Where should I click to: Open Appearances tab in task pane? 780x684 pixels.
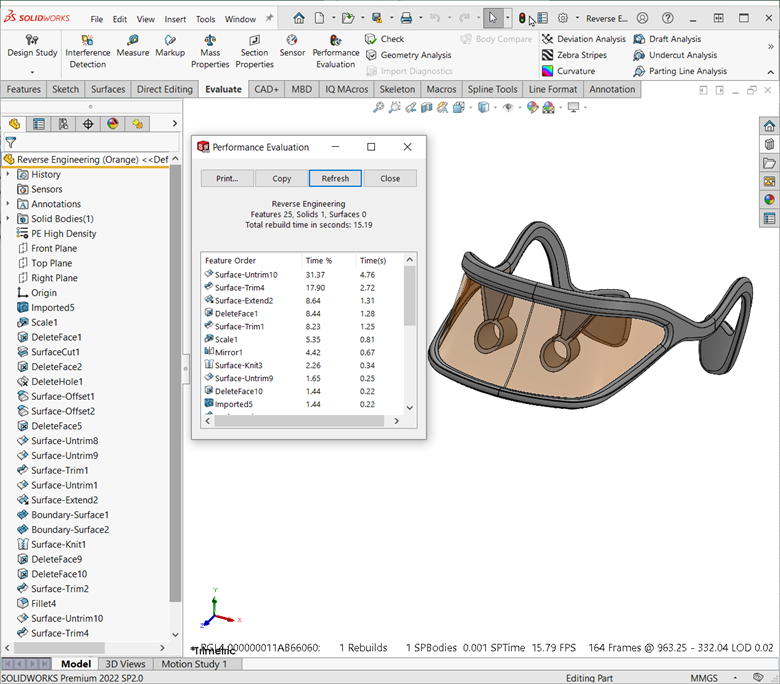pyautogui.click(x=769, y=200)
